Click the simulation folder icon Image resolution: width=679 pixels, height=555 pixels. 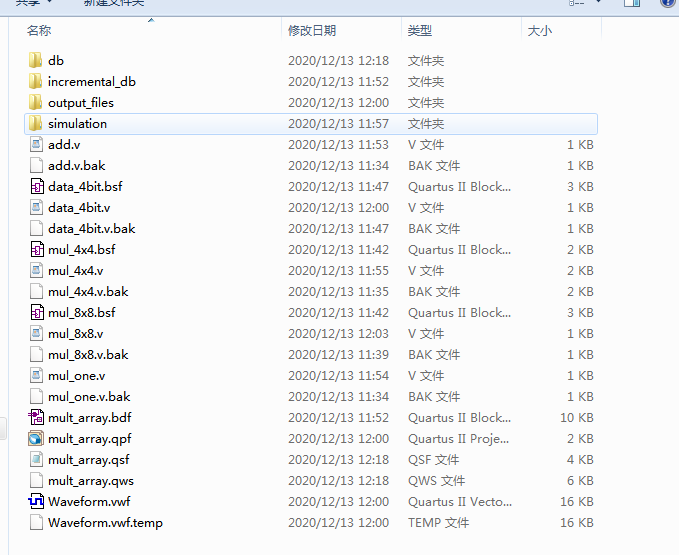(36, 123)
